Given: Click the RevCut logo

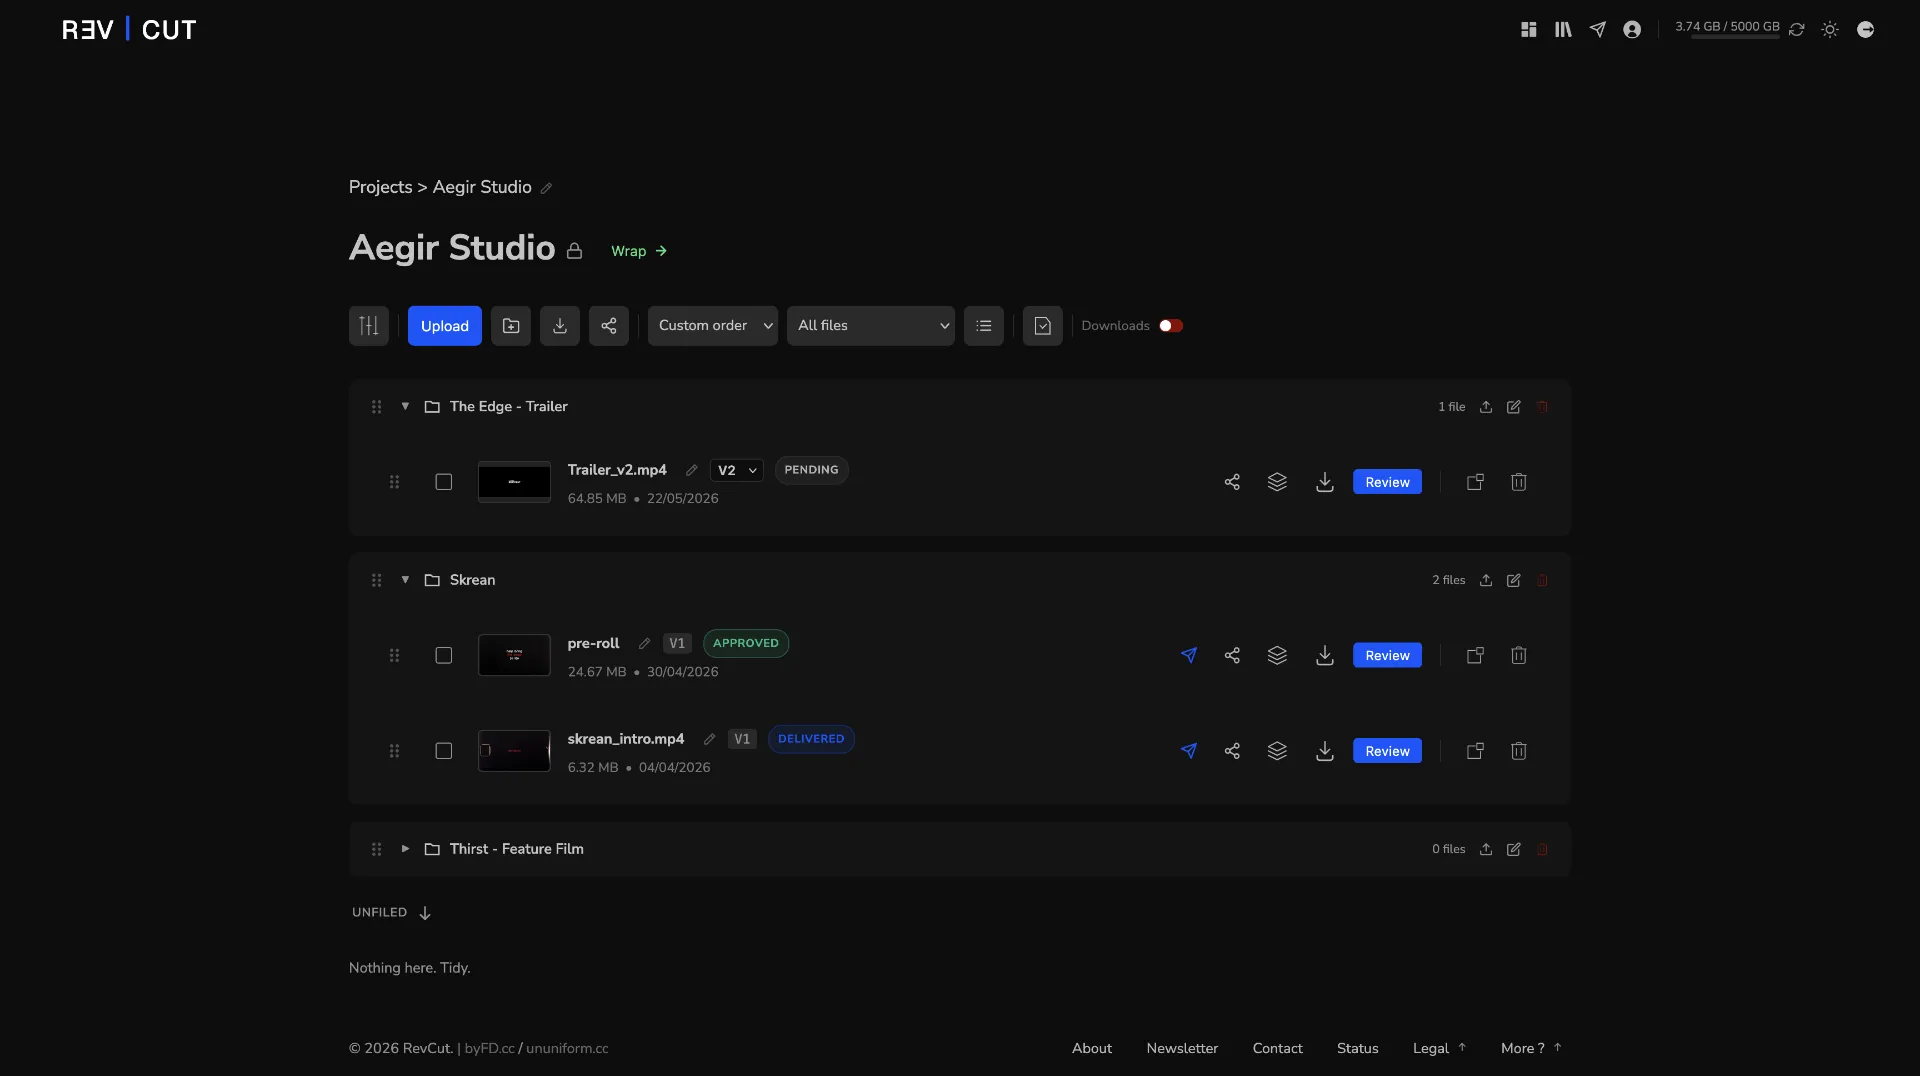Looking at the screenshot, I should tap(129, 30).
